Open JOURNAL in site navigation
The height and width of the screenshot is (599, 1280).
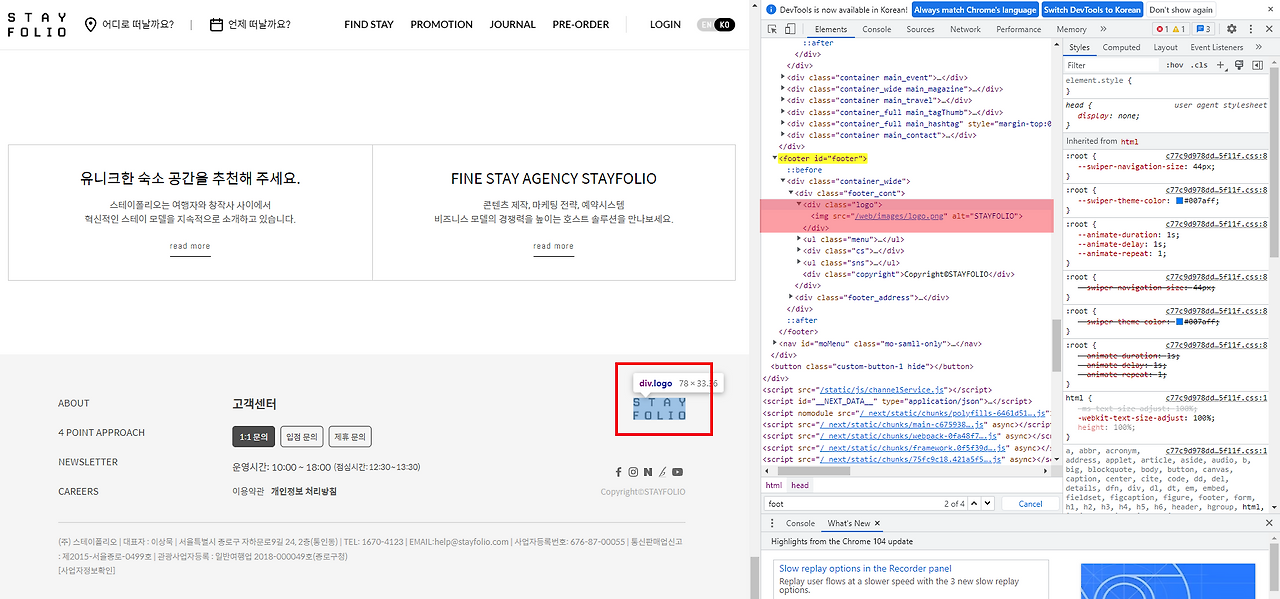(x=512, y=24)
